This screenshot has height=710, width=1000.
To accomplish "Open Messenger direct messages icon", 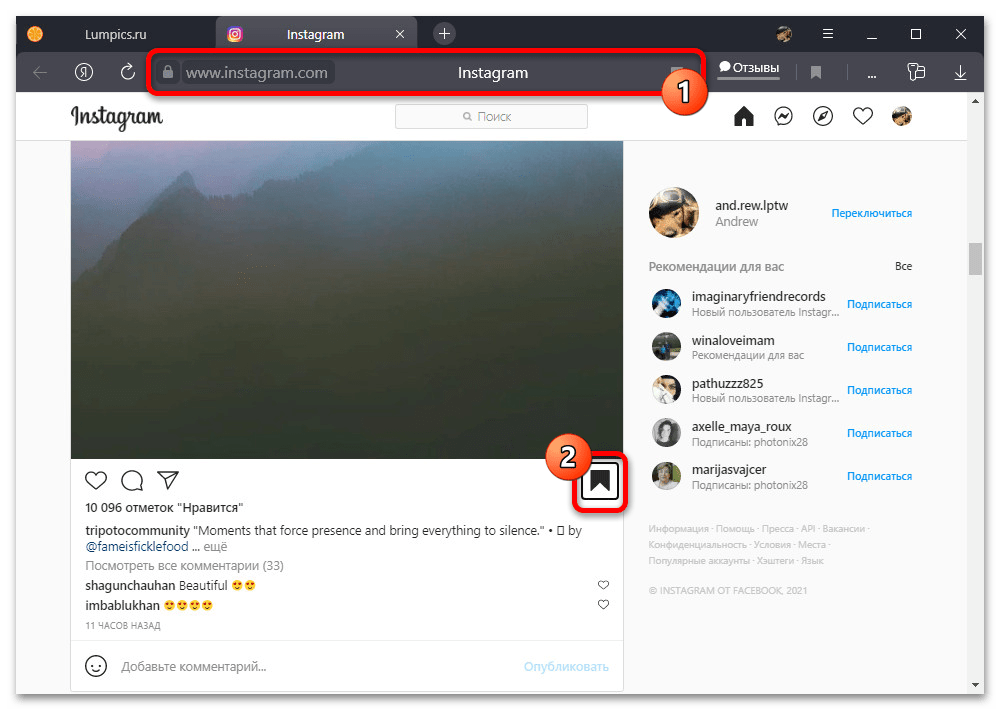I will click(784, 117).
